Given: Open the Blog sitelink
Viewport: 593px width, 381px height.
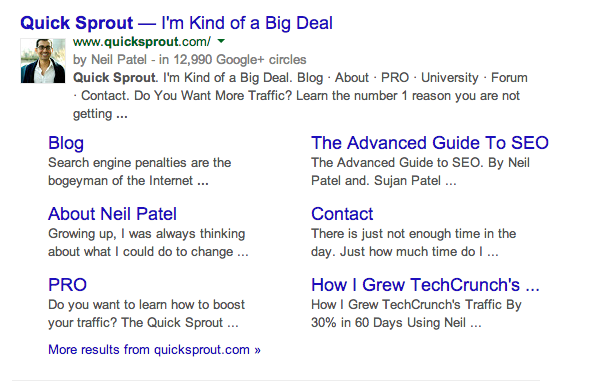Looking at the screenshot, I should coord(66,143).
